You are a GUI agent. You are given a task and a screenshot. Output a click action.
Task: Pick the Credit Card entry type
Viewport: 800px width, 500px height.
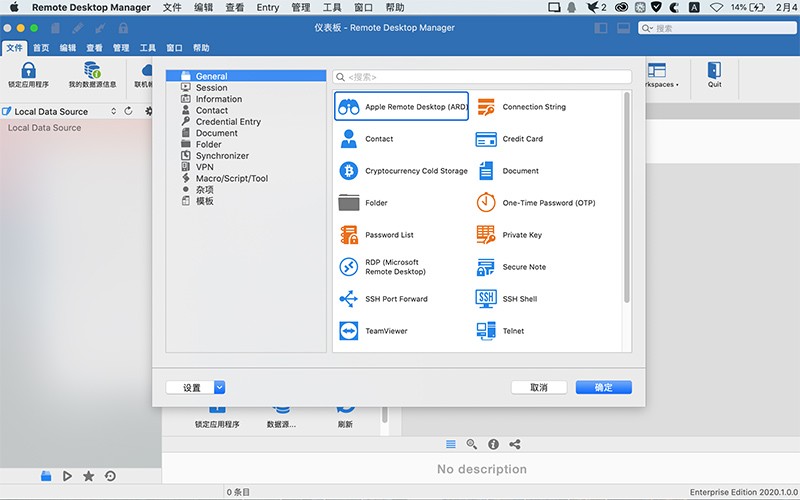click(509, 139)
